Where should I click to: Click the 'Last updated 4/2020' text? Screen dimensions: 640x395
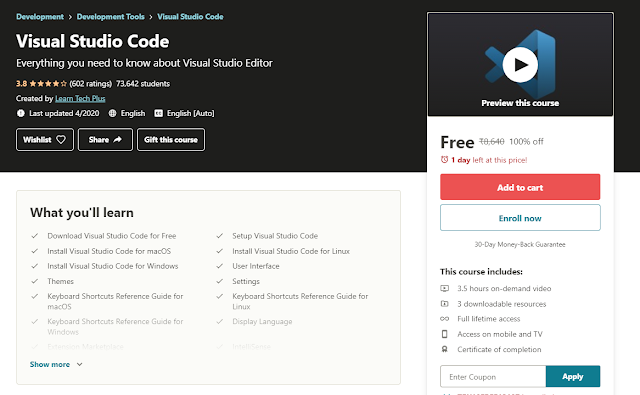click(64, 113)
